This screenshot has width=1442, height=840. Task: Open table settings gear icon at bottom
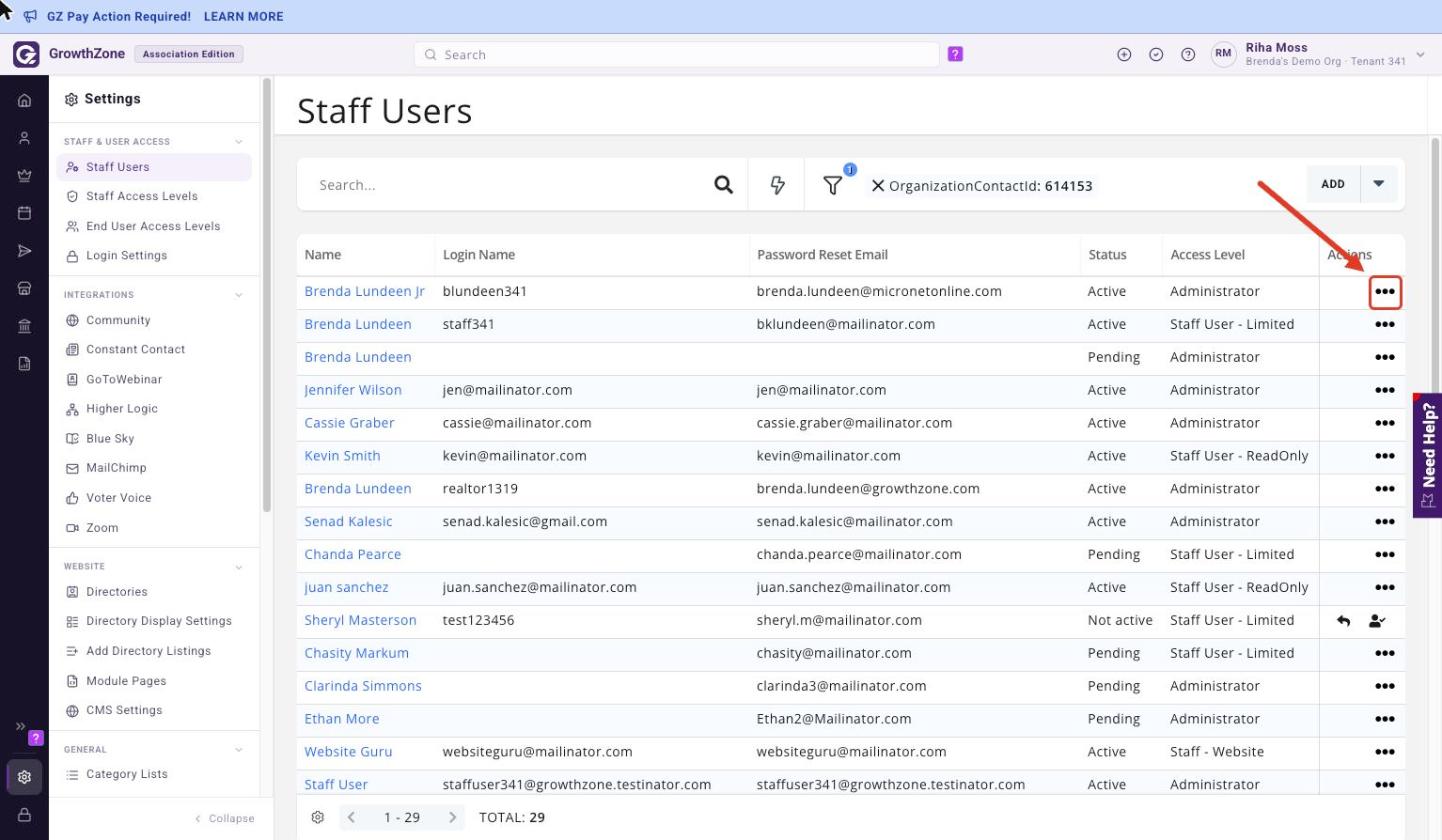coord(318,817)
